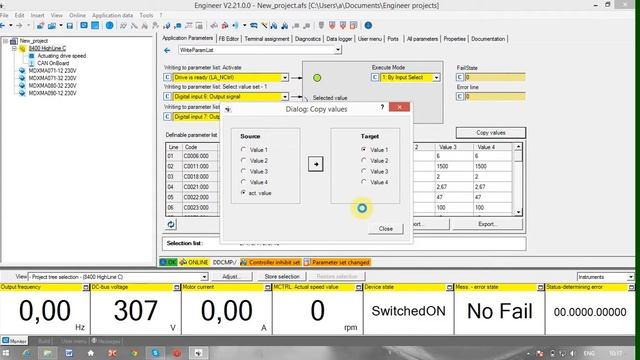The width and height of the screenshot is (640, 360).
Task: Click the forward arrow in main toolbar
Action: click(x=19, y=26)
